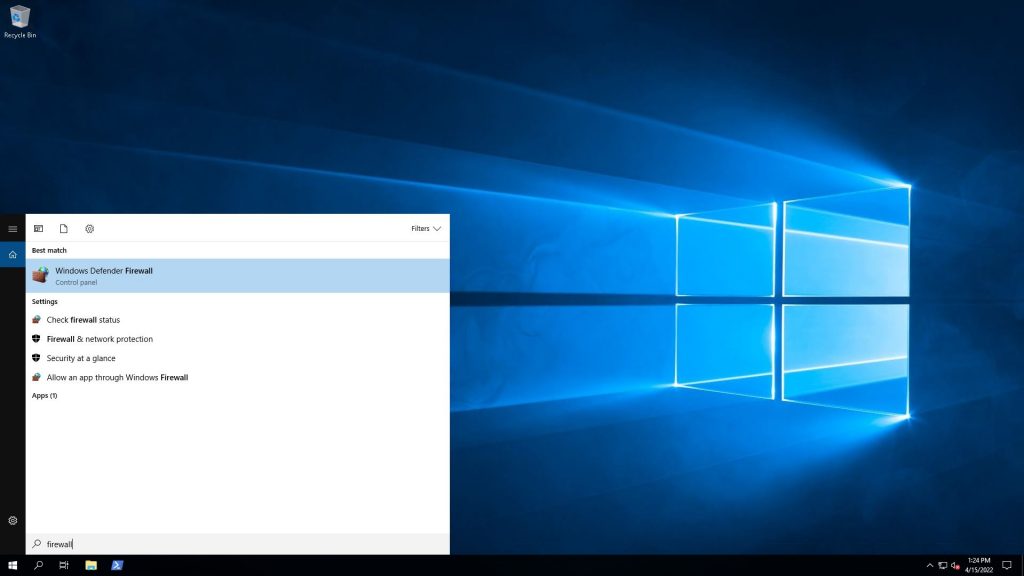Filter search results to Documents
The width and height of the screenshot is (1024, 576).
point(63,229)
